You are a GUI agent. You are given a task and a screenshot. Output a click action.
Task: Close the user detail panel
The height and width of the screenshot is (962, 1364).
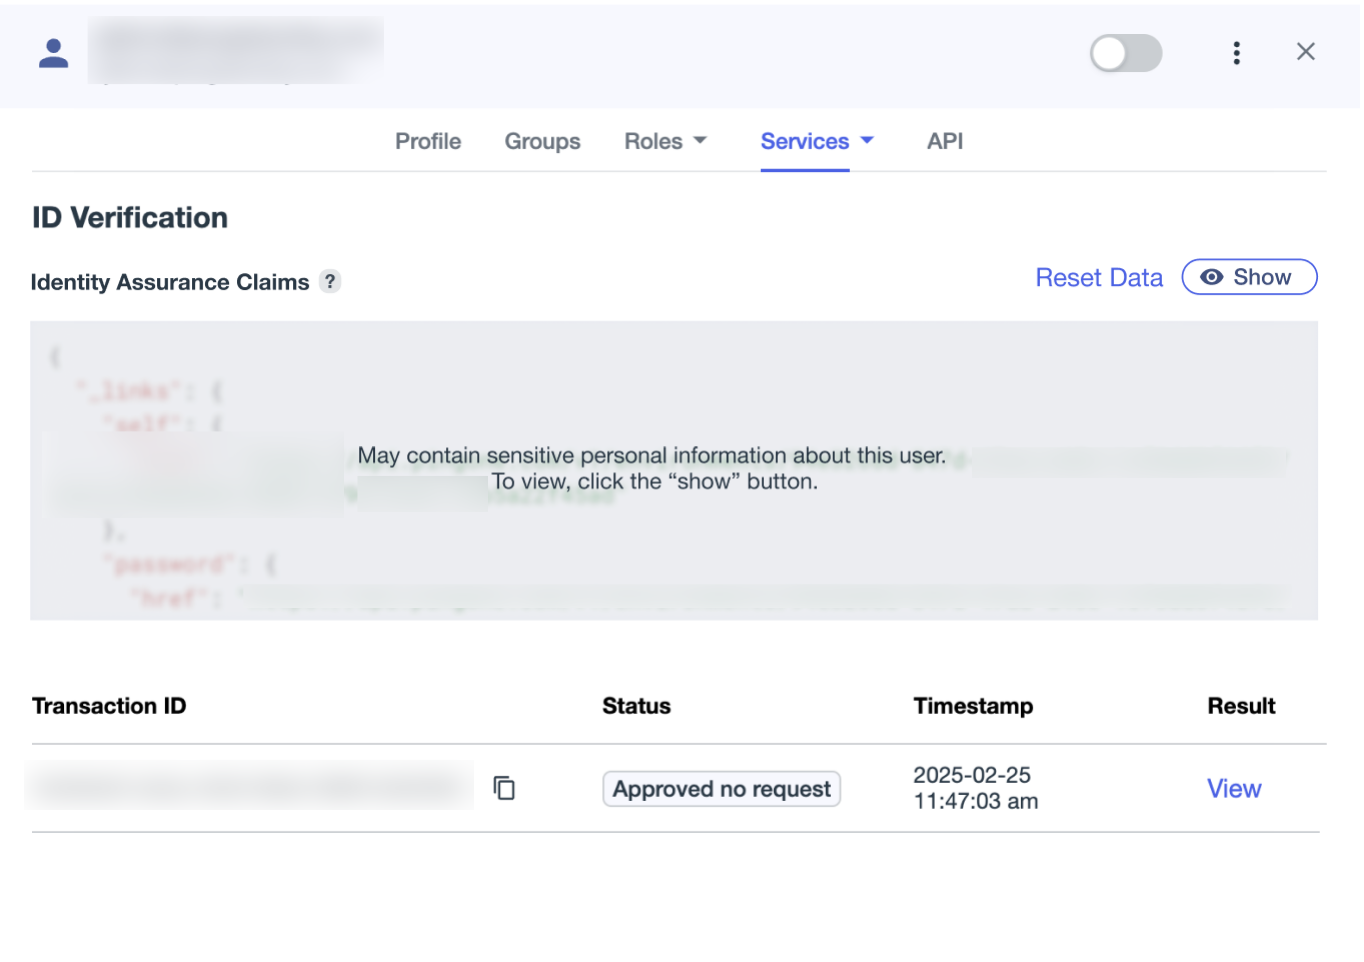pos(1306,51)
